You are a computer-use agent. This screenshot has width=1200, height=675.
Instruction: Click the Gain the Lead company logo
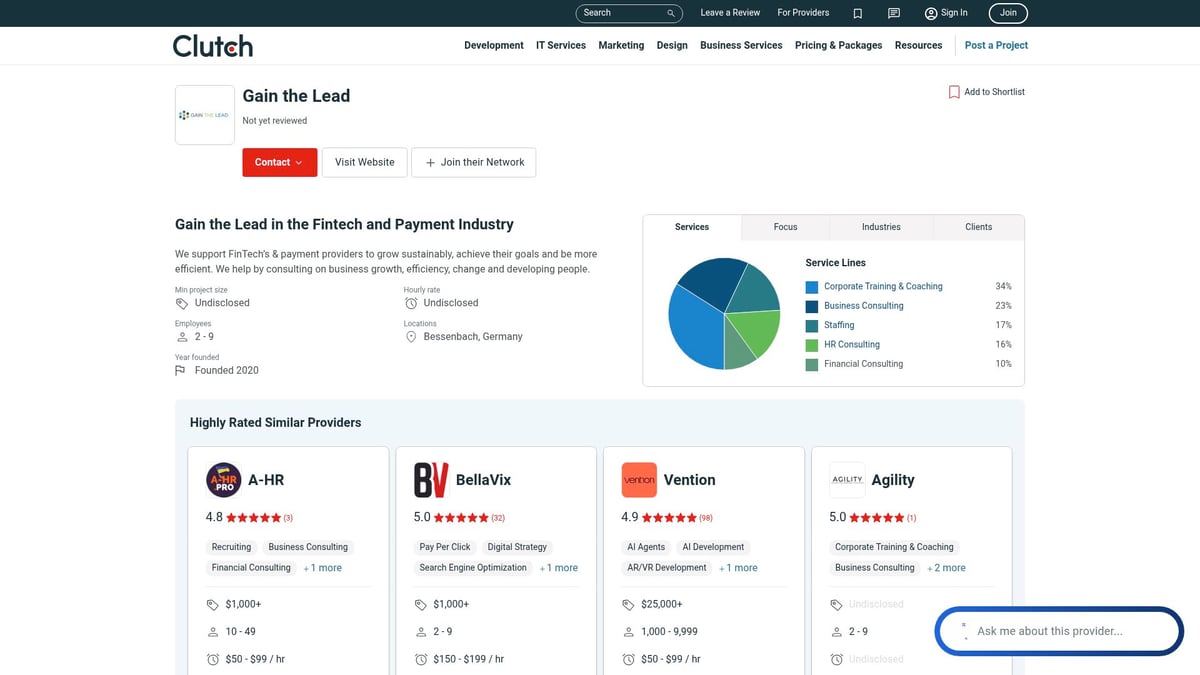click(x=204, y=115)
